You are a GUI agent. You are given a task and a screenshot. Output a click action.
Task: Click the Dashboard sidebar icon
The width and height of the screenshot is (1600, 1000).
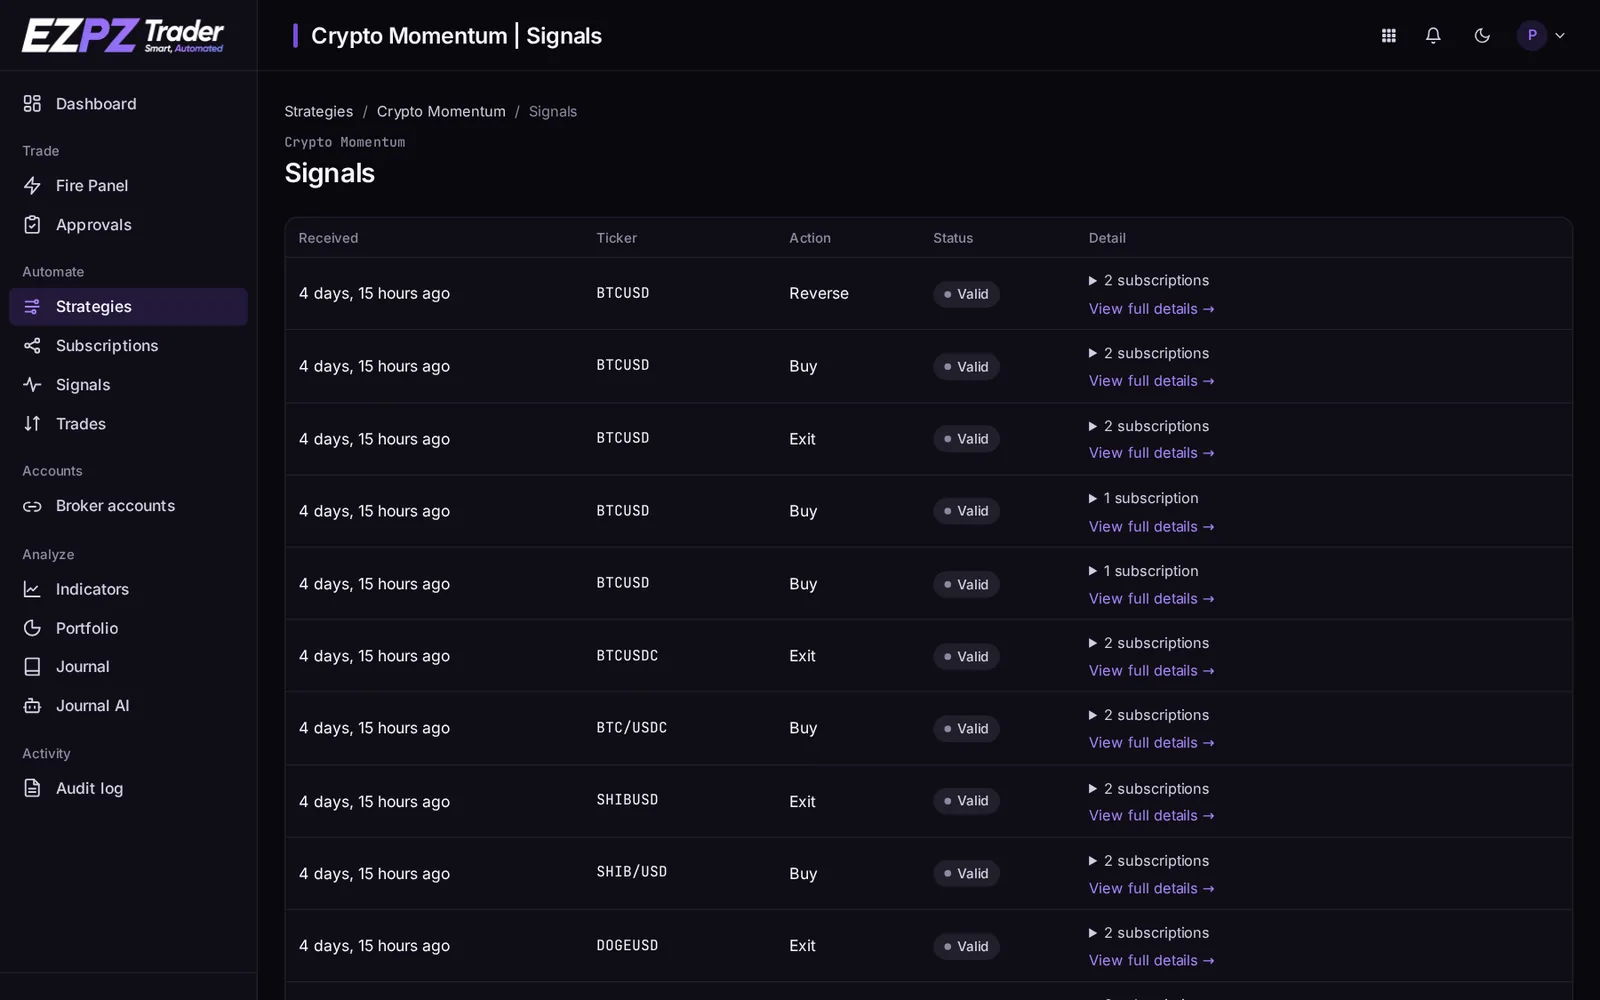coord(32,104)
